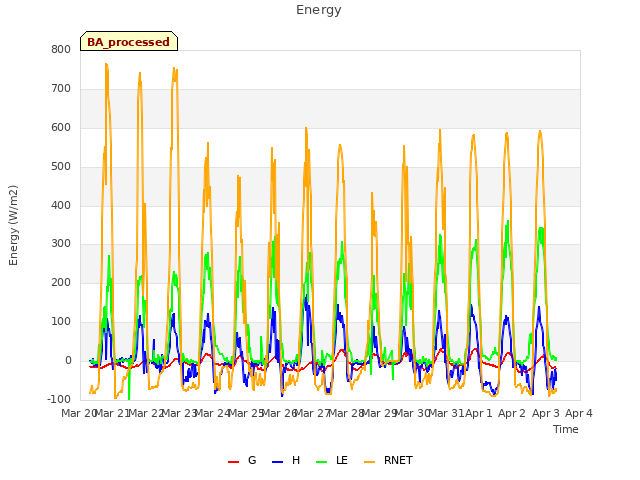
Task: Click the Apr 3 date tick label
Action: coord(546,413)
